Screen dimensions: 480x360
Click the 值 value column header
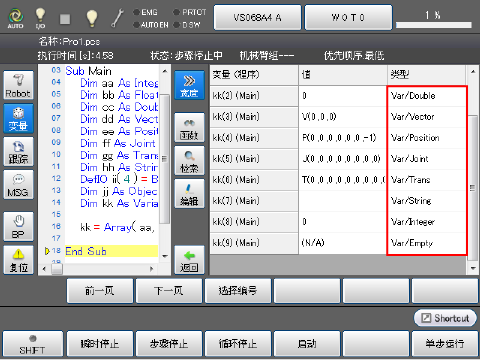pos(343,75)
